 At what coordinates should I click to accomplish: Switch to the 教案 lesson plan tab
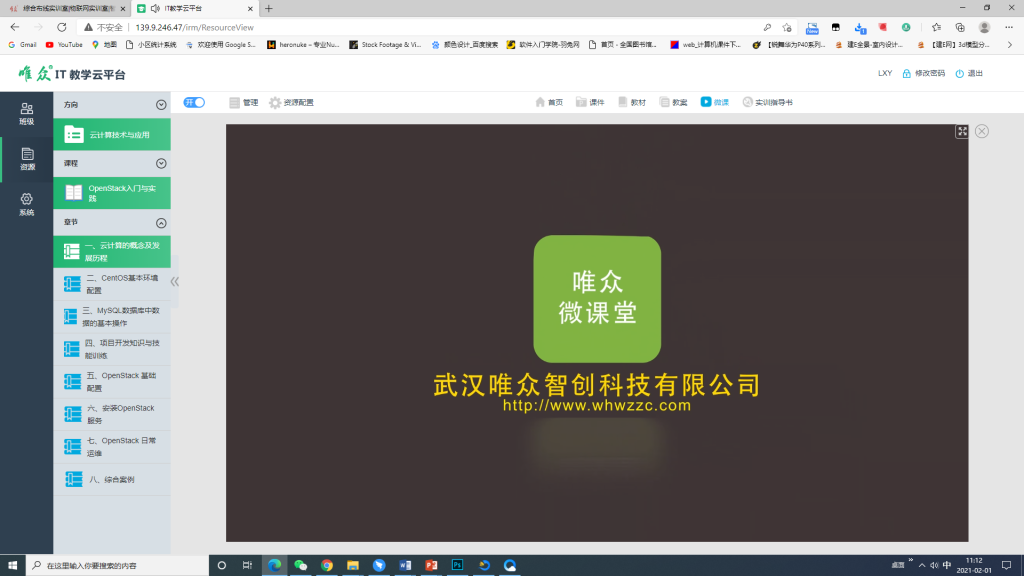tap(673, 103)
